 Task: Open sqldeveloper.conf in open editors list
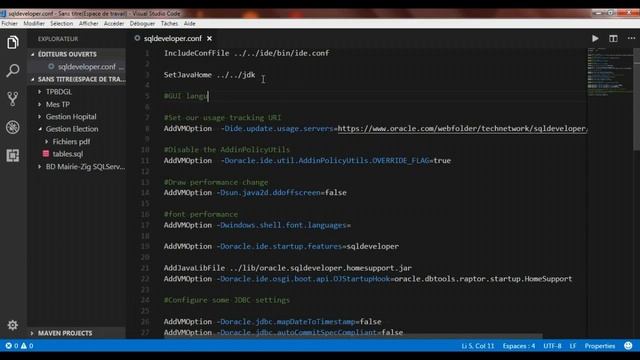coord(87,67)
